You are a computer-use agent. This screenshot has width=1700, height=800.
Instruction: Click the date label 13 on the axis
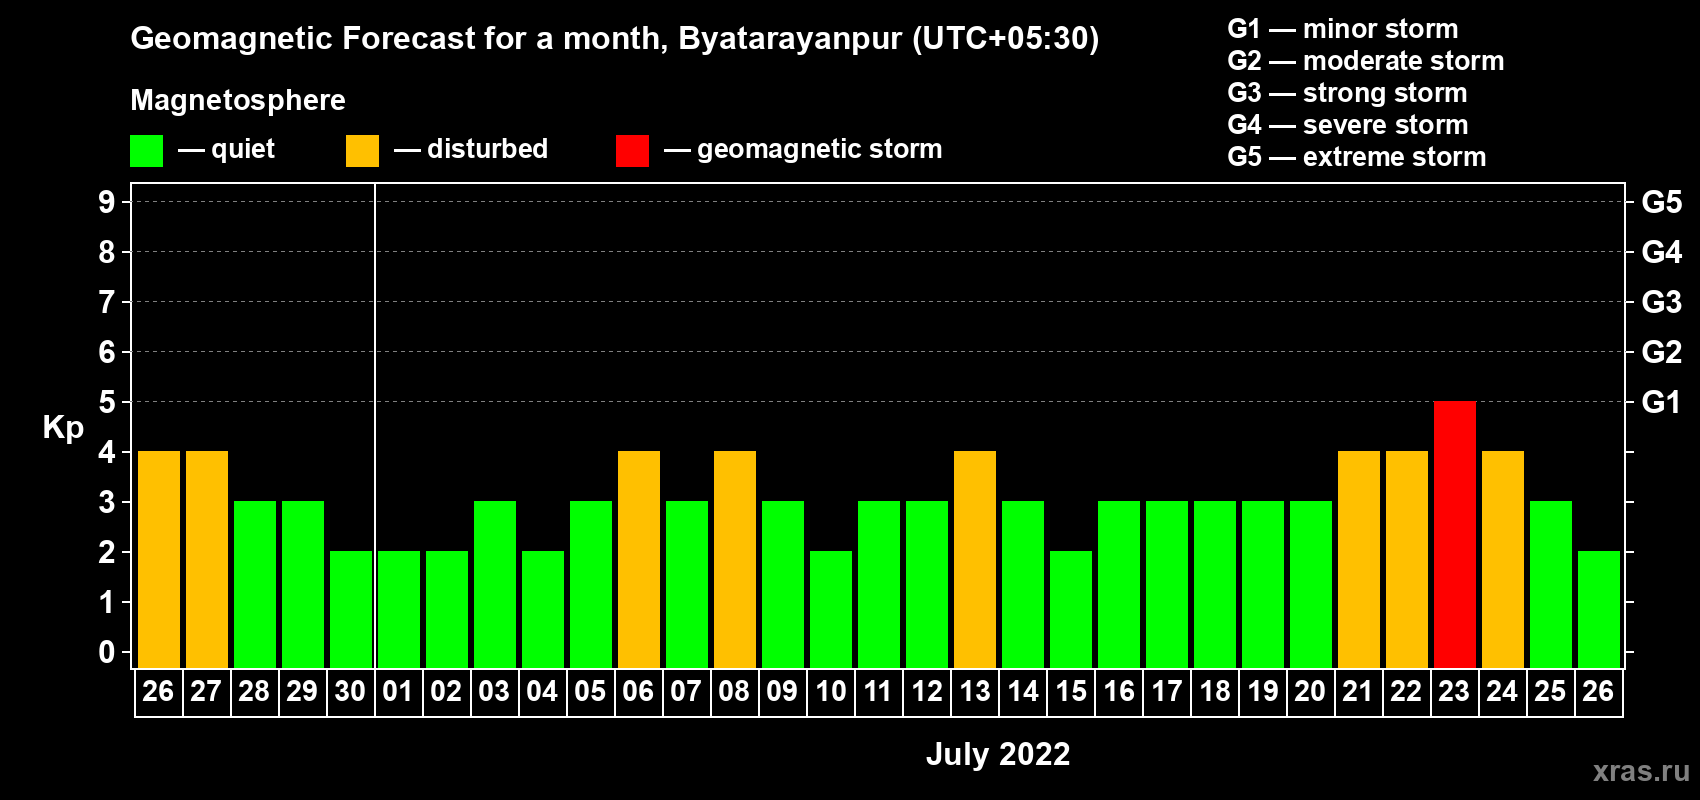975,691
